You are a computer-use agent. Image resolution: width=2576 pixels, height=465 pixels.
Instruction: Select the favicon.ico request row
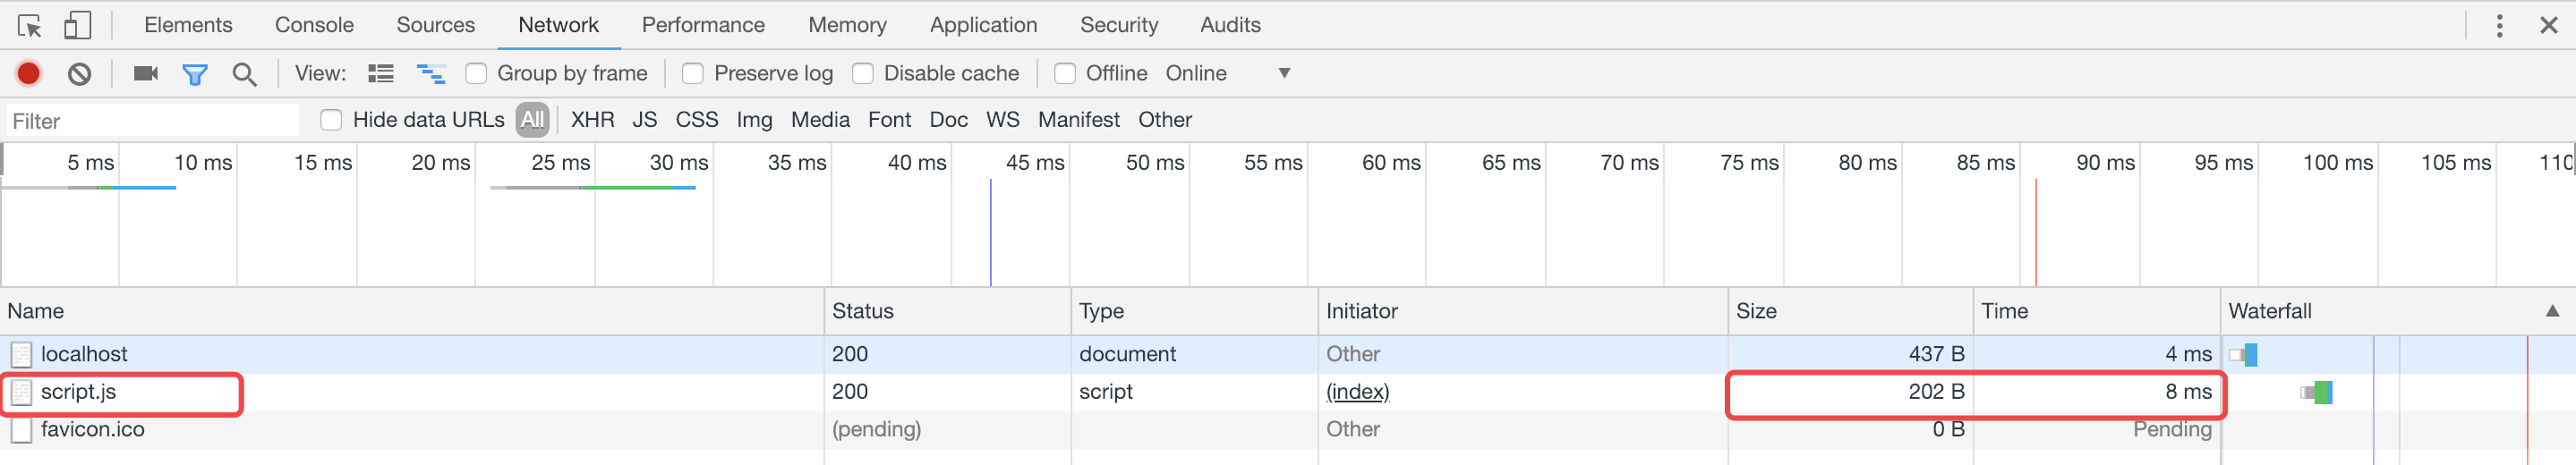[x=1288, y=430]
